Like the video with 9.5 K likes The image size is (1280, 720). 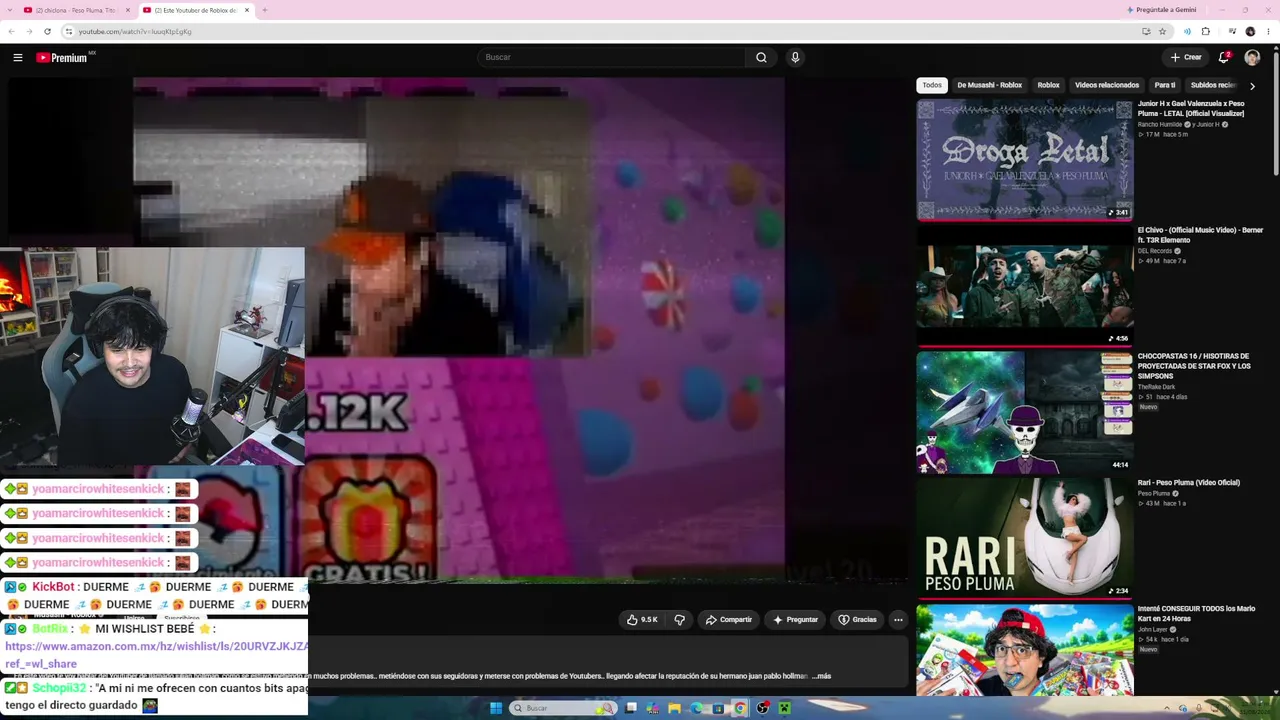pos(642,620)
